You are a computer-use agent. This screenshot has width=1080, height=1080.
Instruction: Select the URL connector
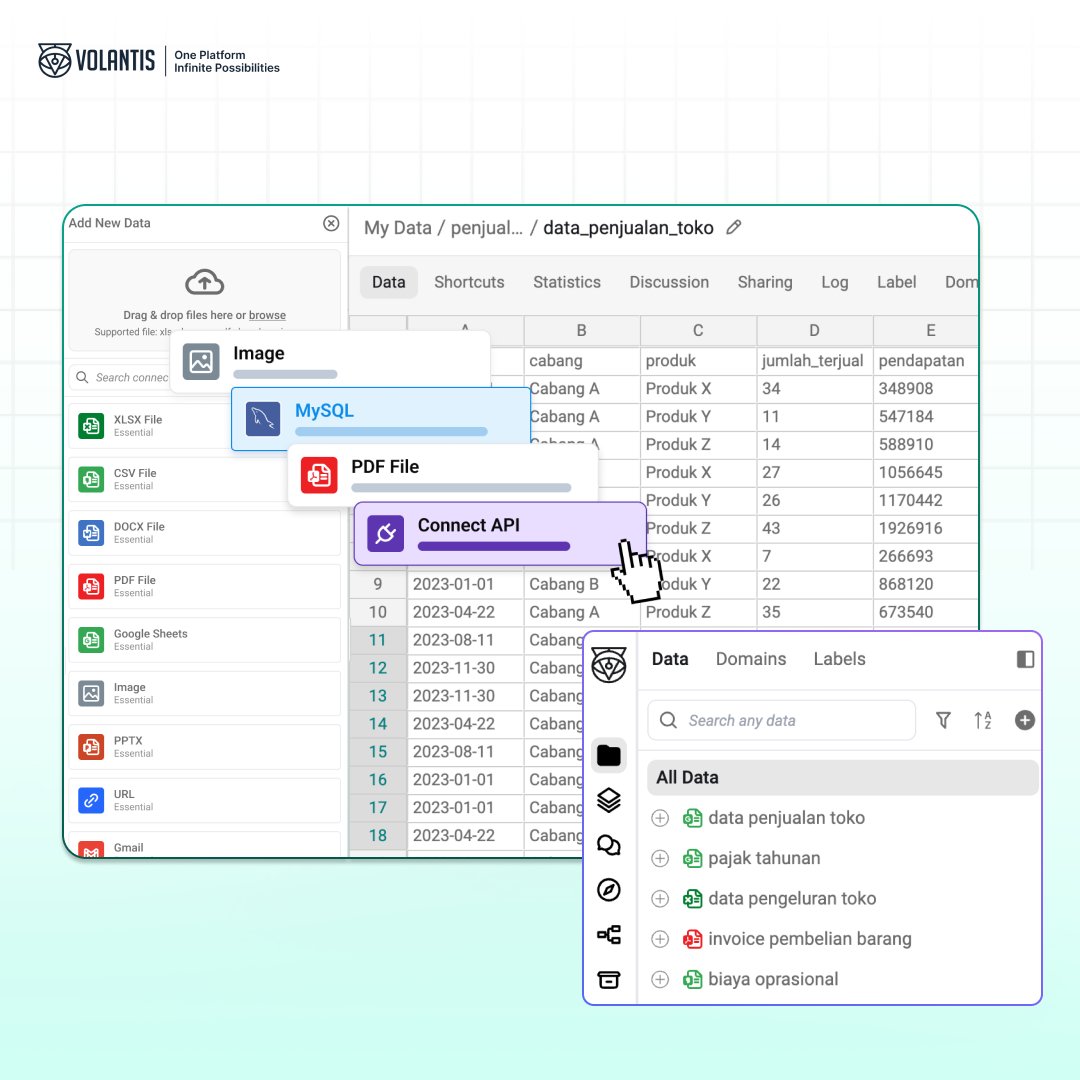(x=204, y=800)
